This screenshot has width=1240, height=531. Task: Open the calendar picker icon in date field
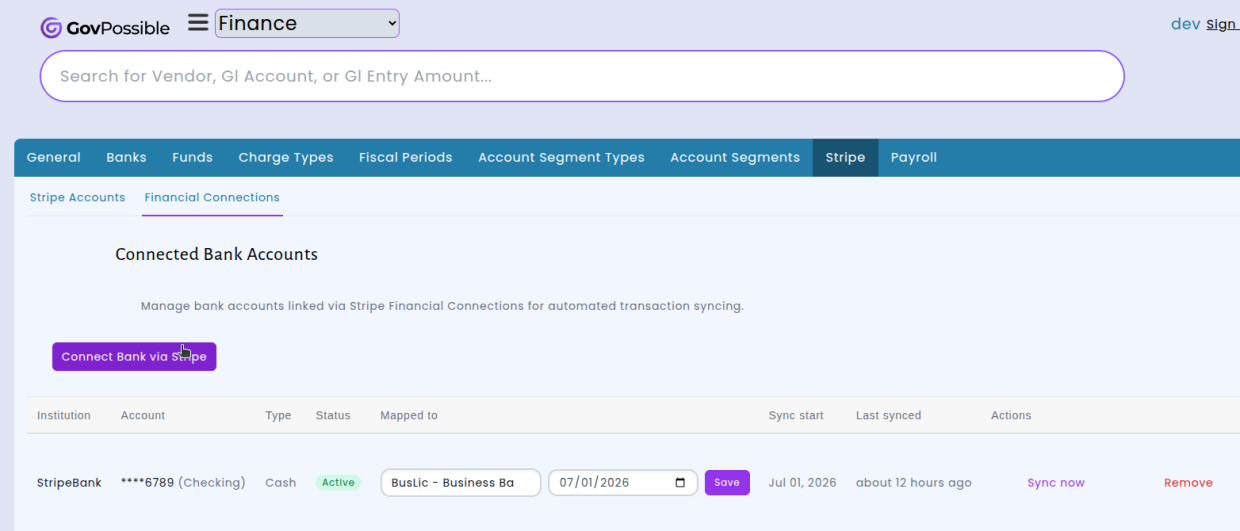[680, 483]
